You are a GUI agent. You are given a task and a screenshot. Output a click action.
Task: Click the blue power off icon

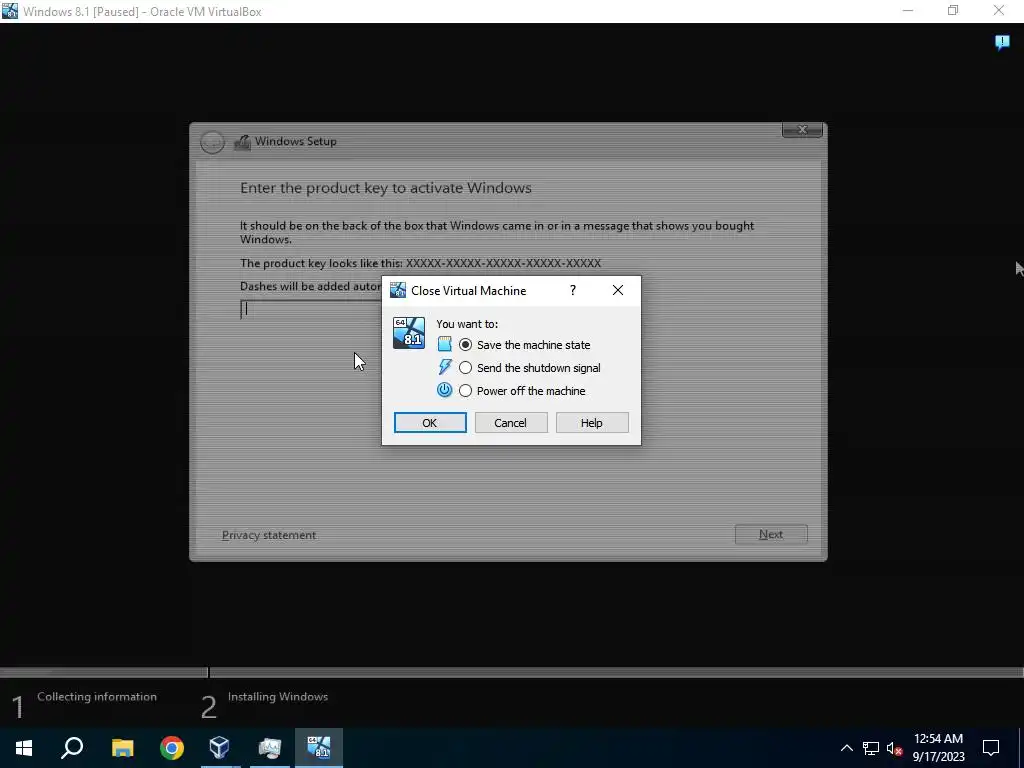tap(445, 390)
